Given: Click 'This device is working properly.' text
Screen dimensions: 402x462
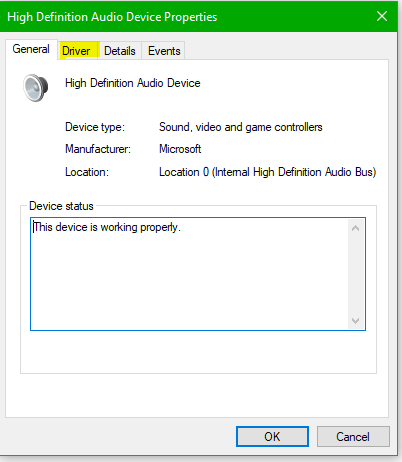Looking at the screenshot, I should tap(107, 227).
